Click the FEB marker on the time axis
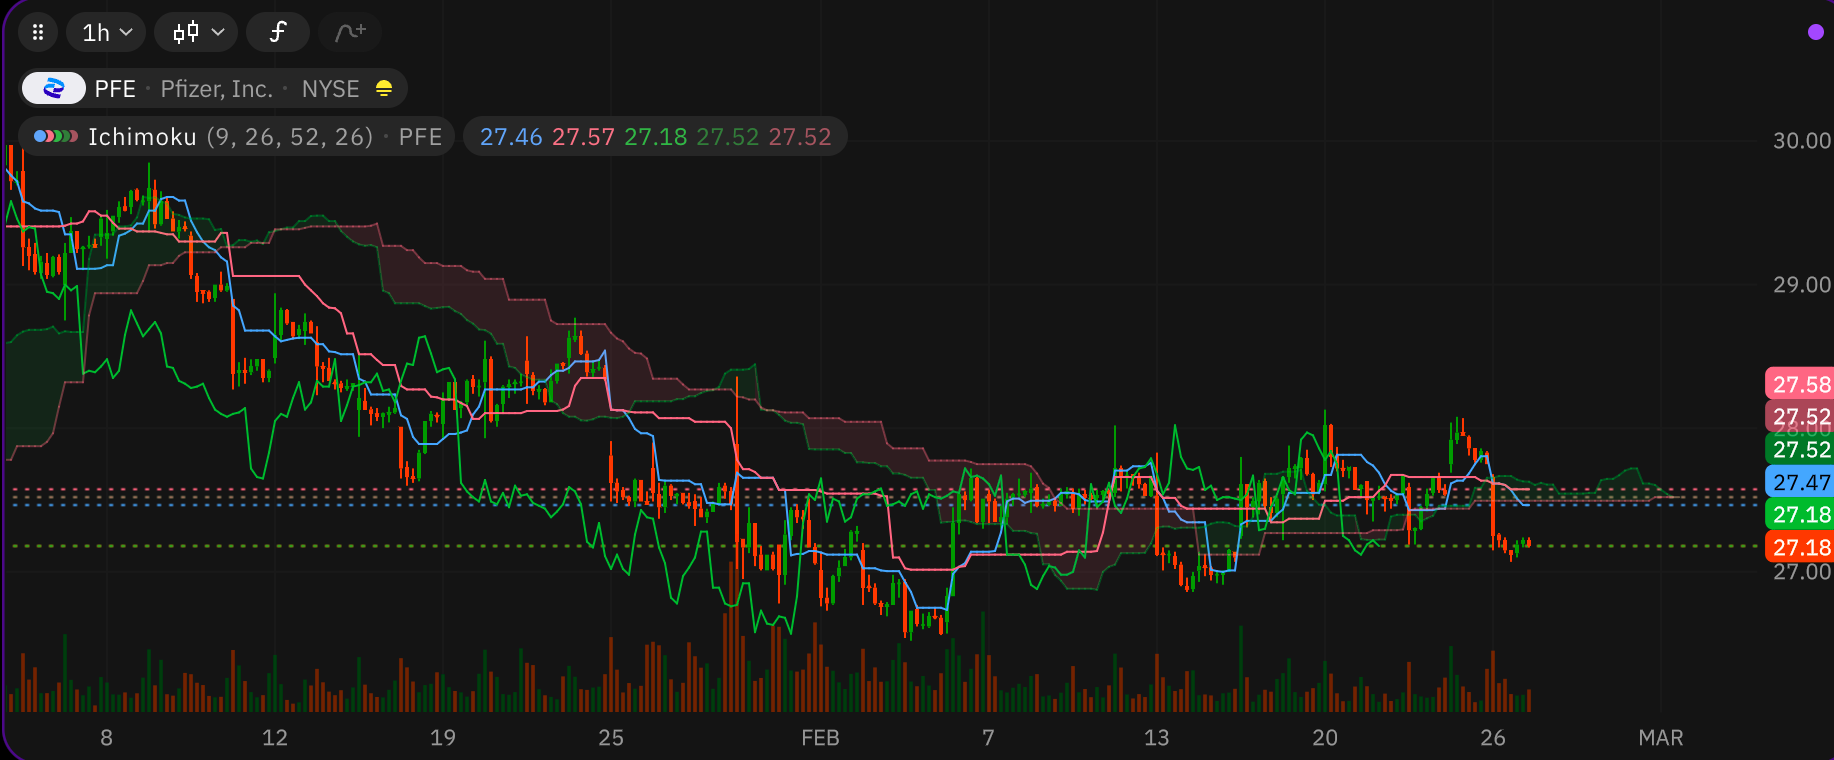The image size is (1834, 760). click(x=820, y=738)
